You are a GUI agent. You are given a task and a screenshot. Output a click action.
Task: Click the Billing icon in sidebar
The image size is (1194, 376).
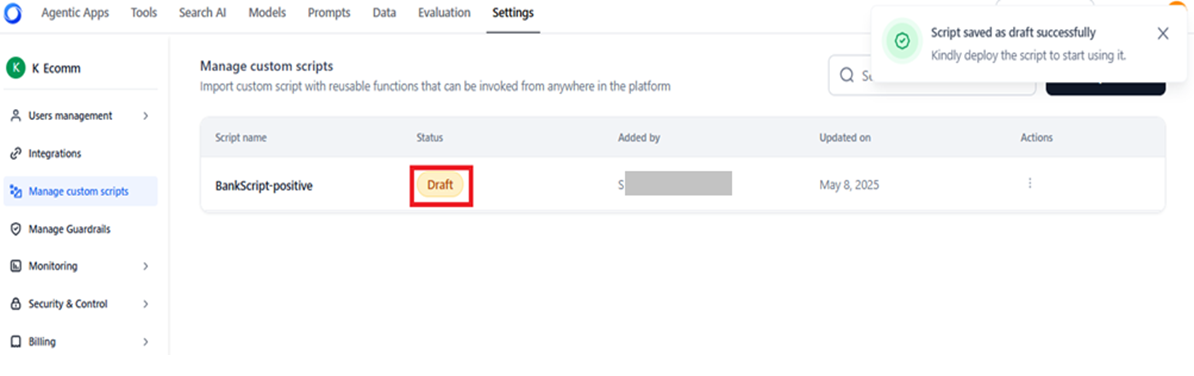pos(15,342)
